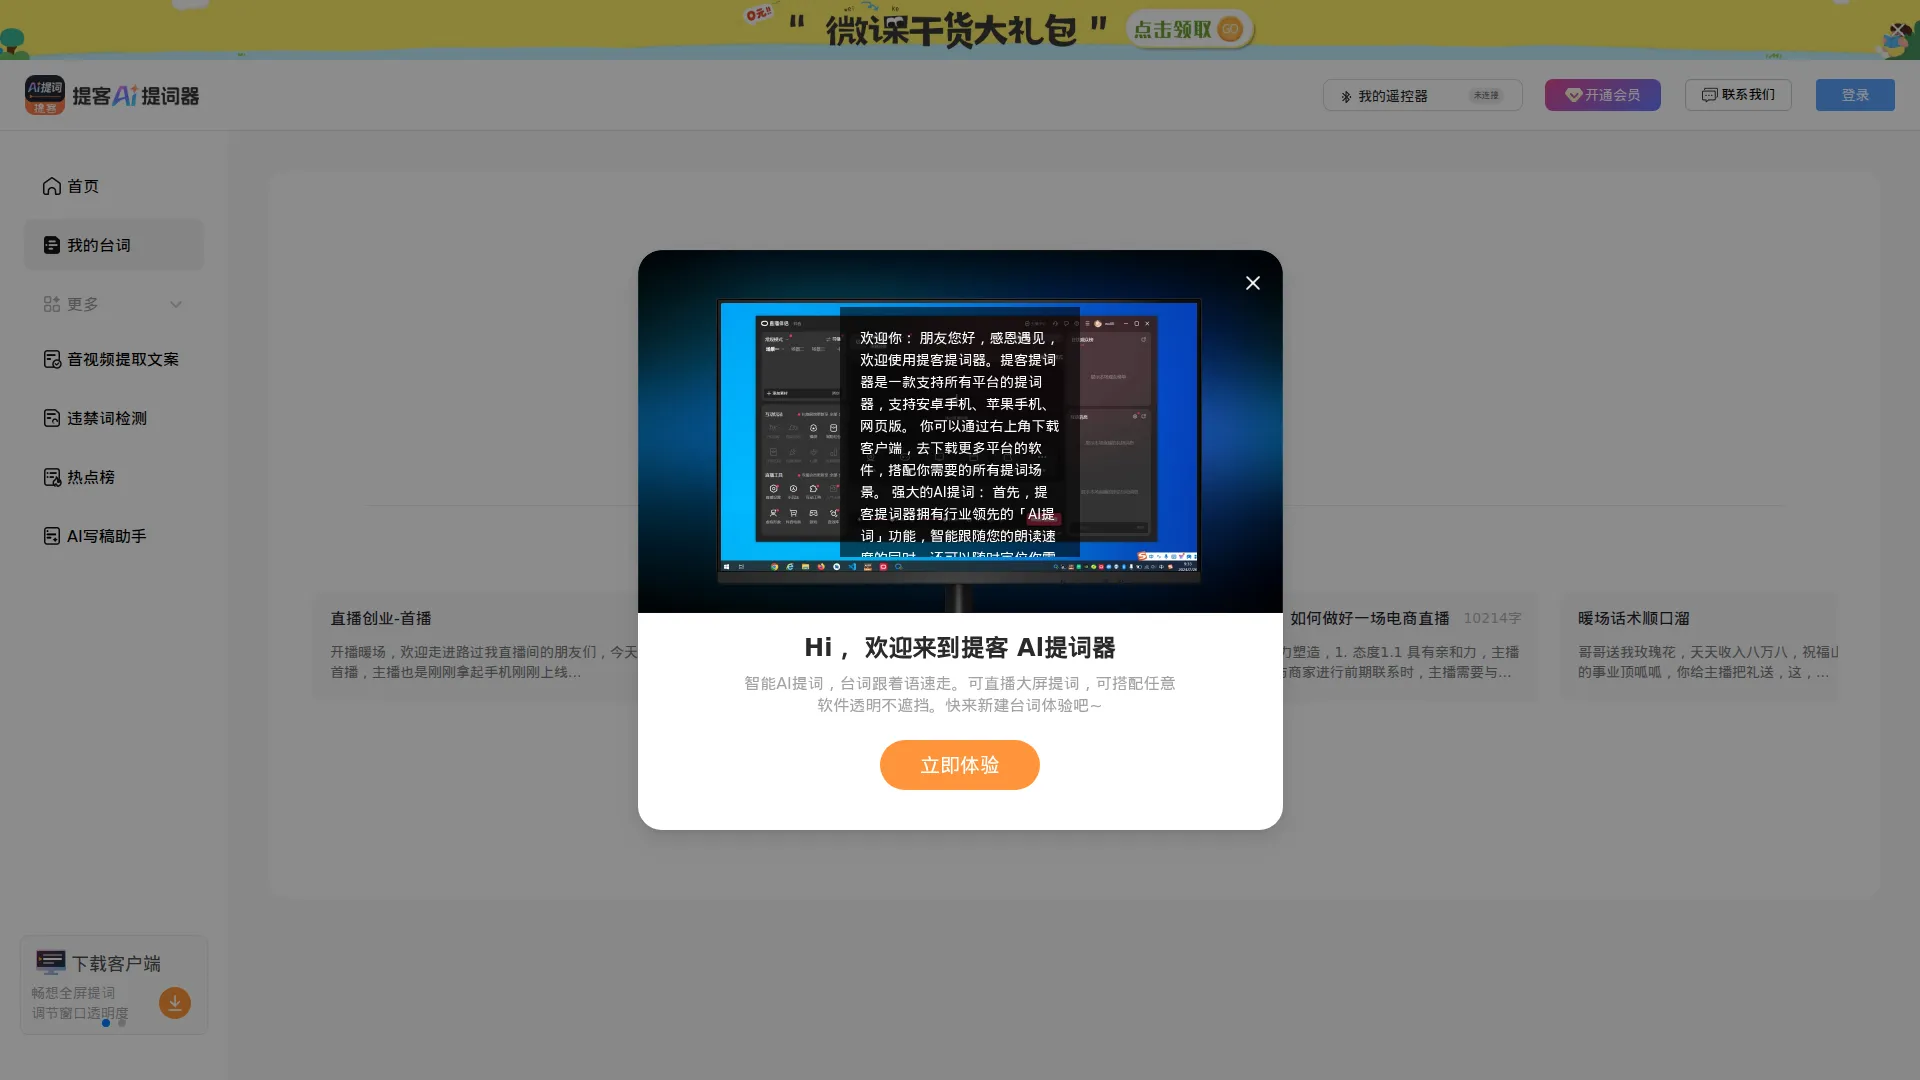The image size is (1920, 1080).
Task: Click the script icon beside 我的台词
Action: (52, 245)
